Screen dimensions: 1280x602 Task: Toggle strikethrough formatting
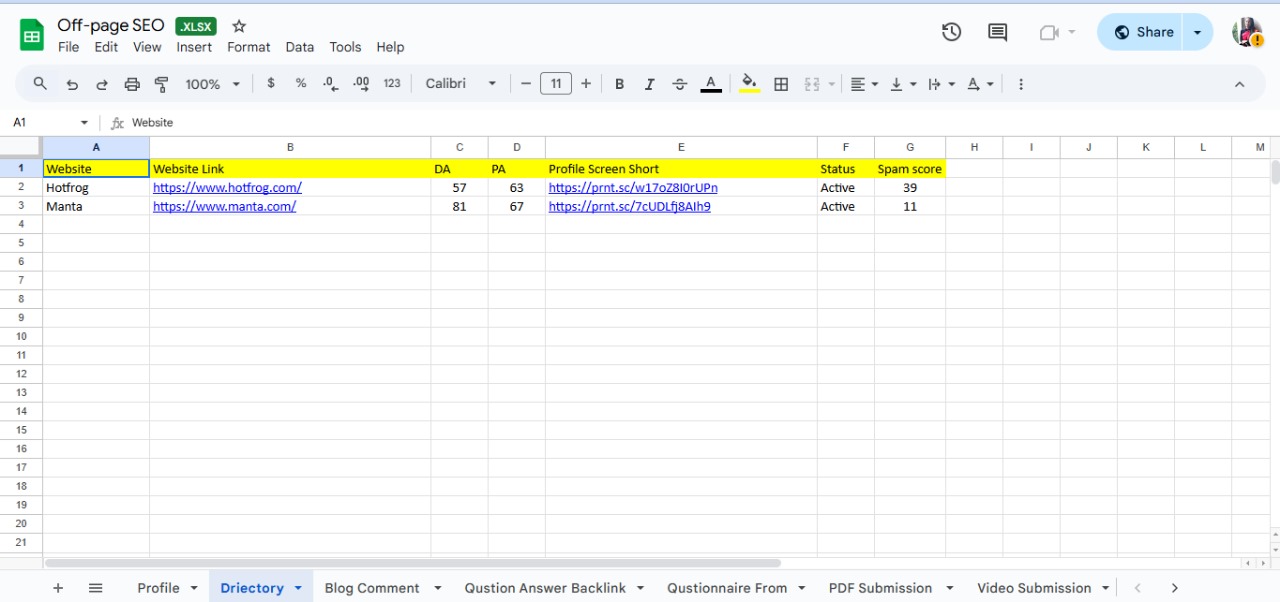click(680, 84)
